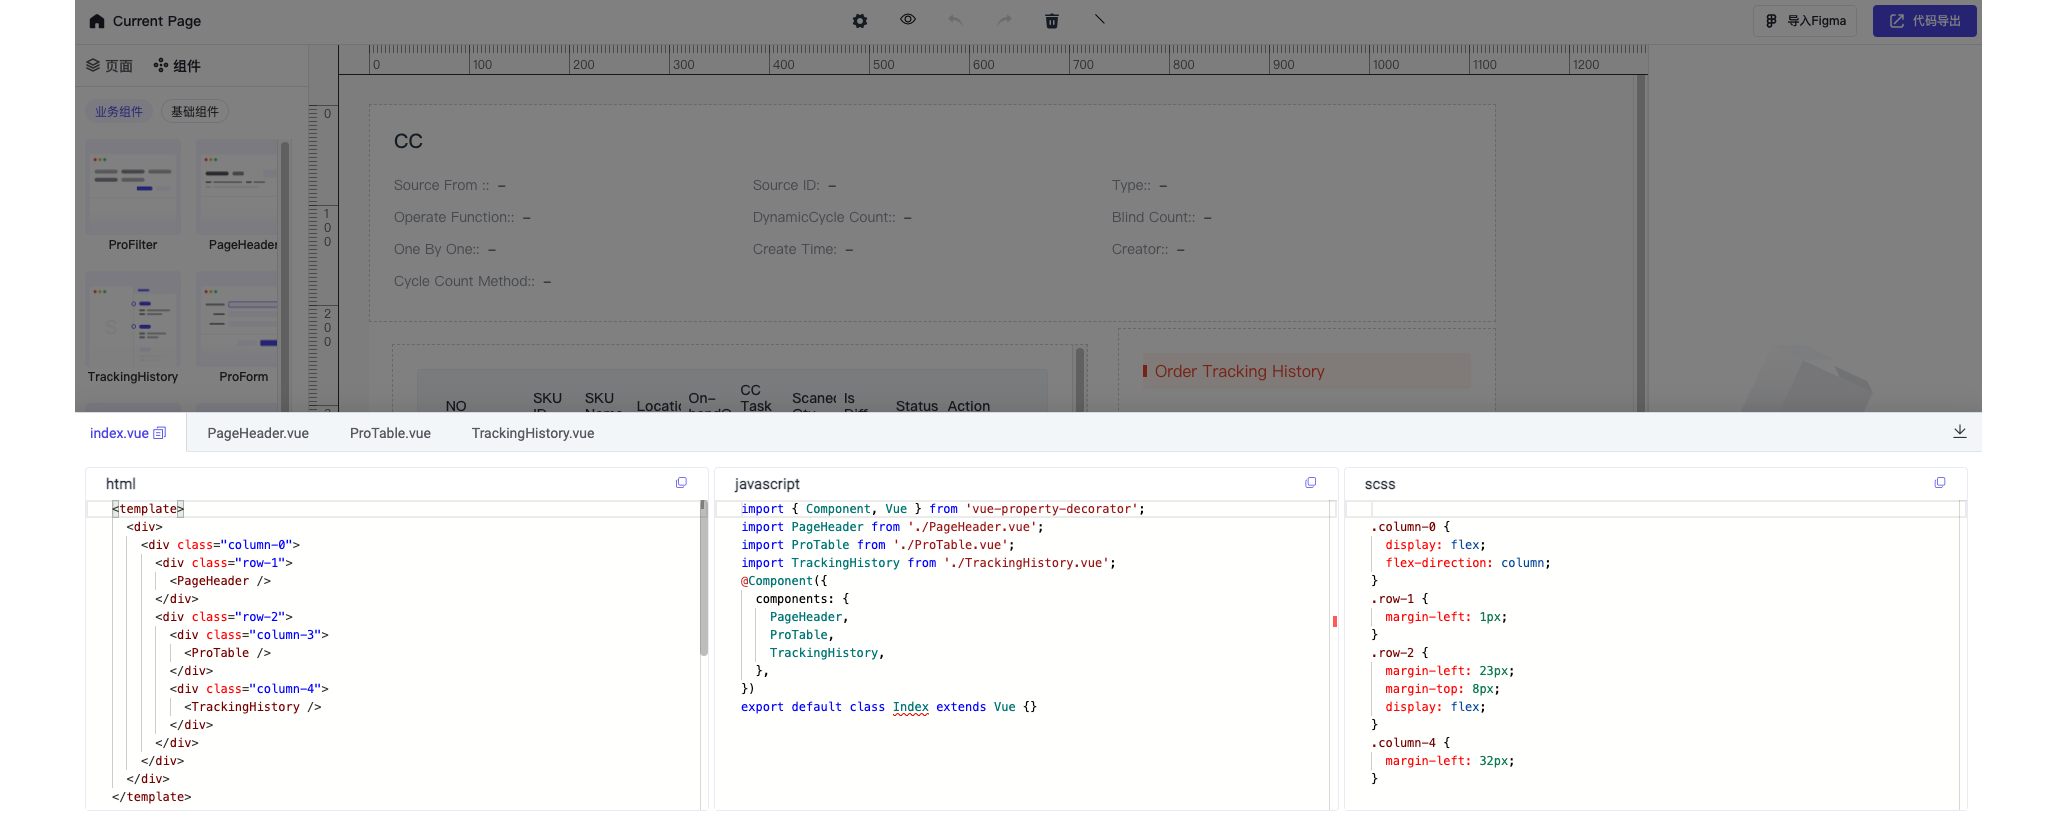
Task: Click the home icon beside Current Page
Action: (97, 21)
